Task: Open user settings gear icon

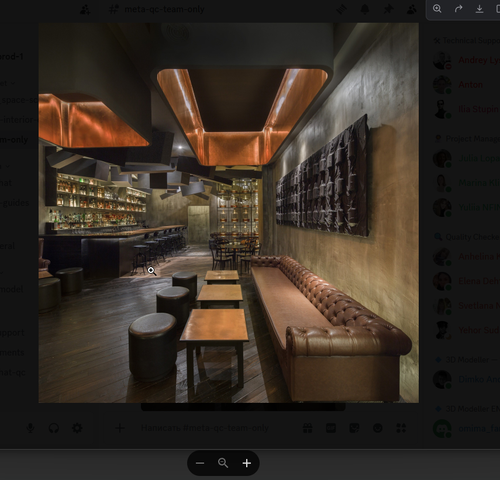Action: pyautogui.click(x=77, y=428)
